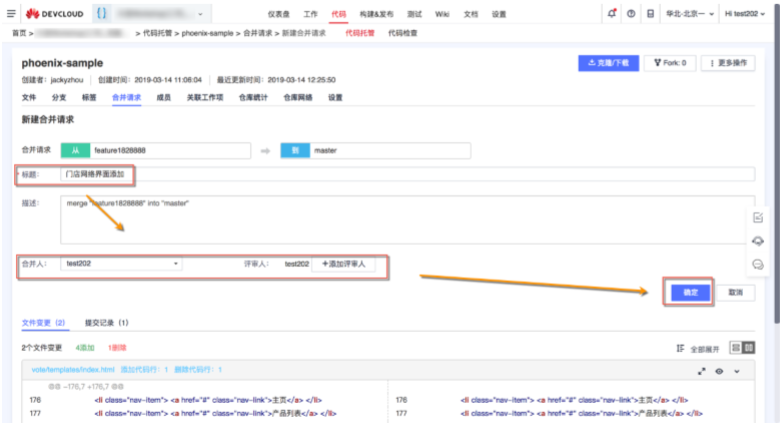Open 设置 in the top navigation

(499, 14)
